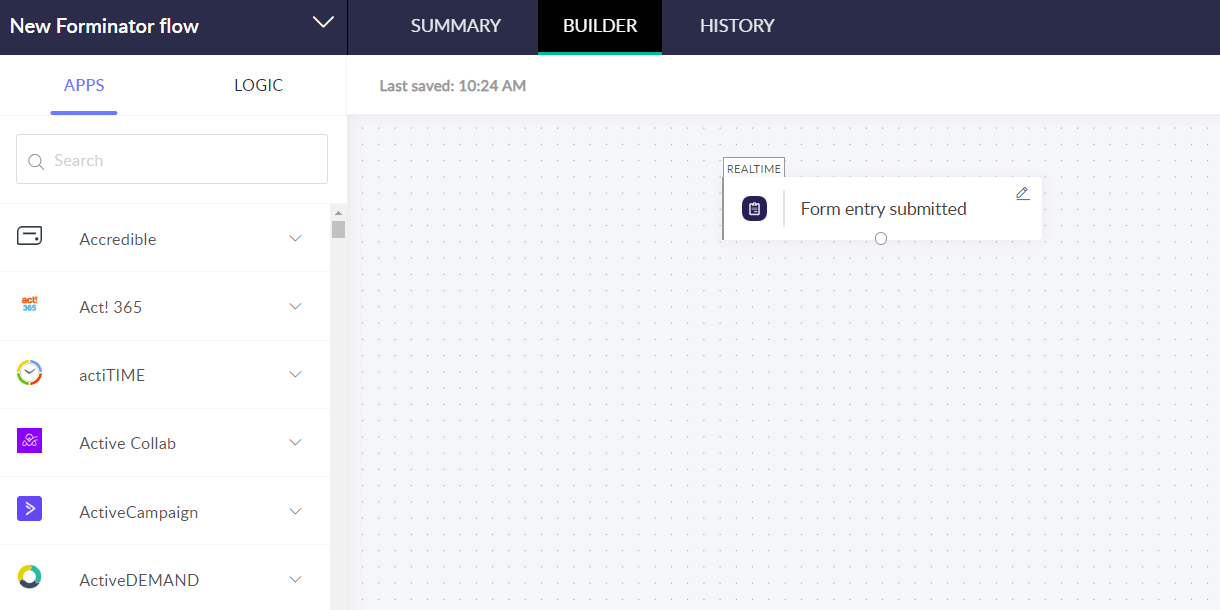Click the scrollbar up arrow
This screenshot has height=610, width=1220.
pos(338,212)
